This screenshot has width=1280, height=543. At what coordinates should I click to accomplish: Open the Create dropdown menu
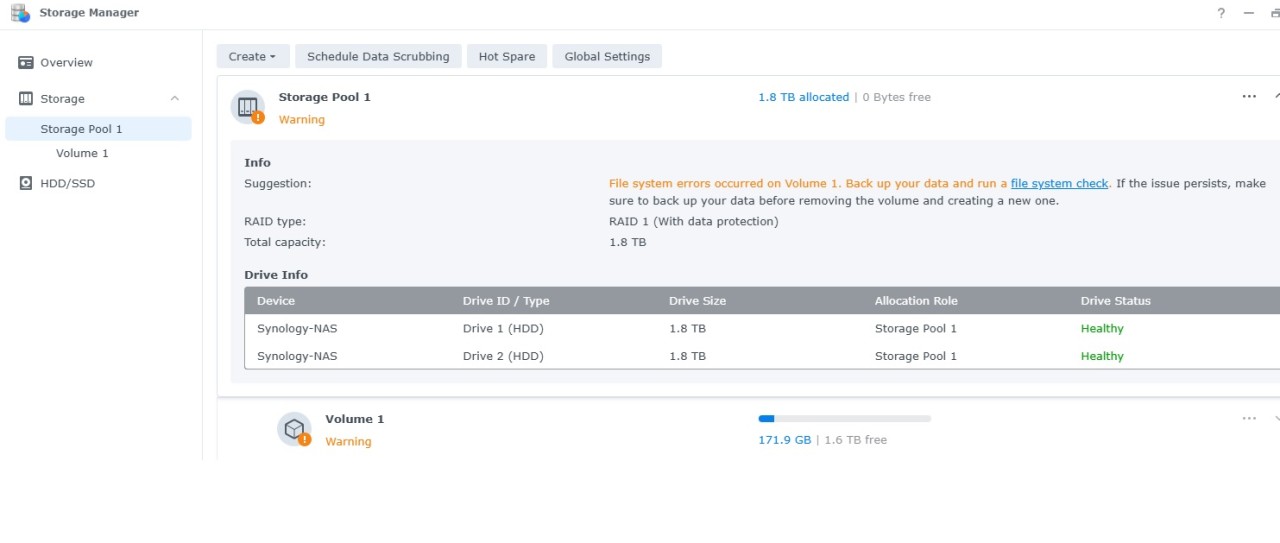point(252,56)
